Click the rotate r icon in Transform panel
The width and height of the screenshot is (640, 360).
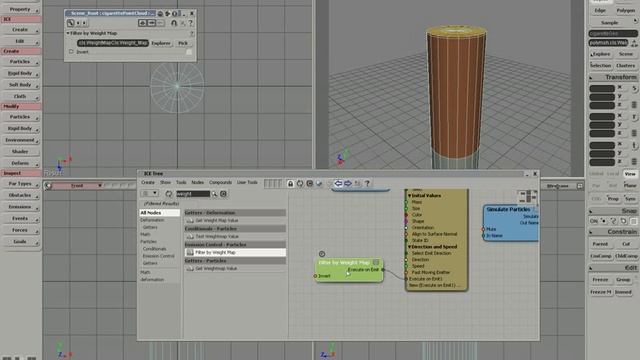coord(634,117)
